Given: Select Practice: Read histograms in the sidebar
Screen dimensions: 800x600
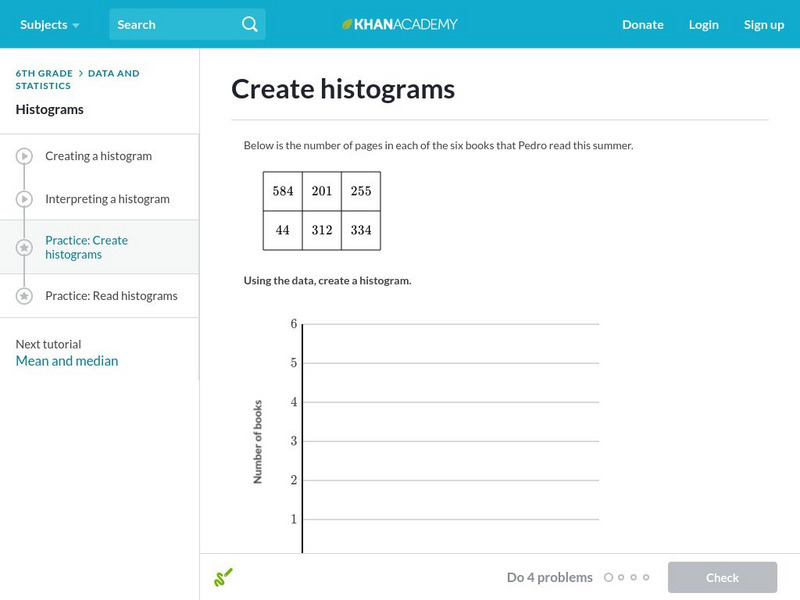Looking at the screenshot, I should 111,296.
